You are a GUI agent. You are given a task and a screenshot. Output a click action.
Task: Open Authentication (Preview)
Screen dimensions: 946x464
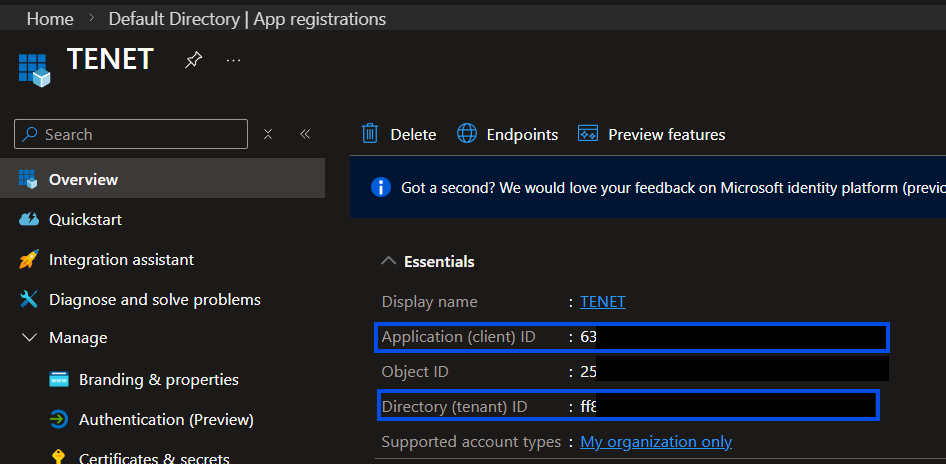coord(166,419)
